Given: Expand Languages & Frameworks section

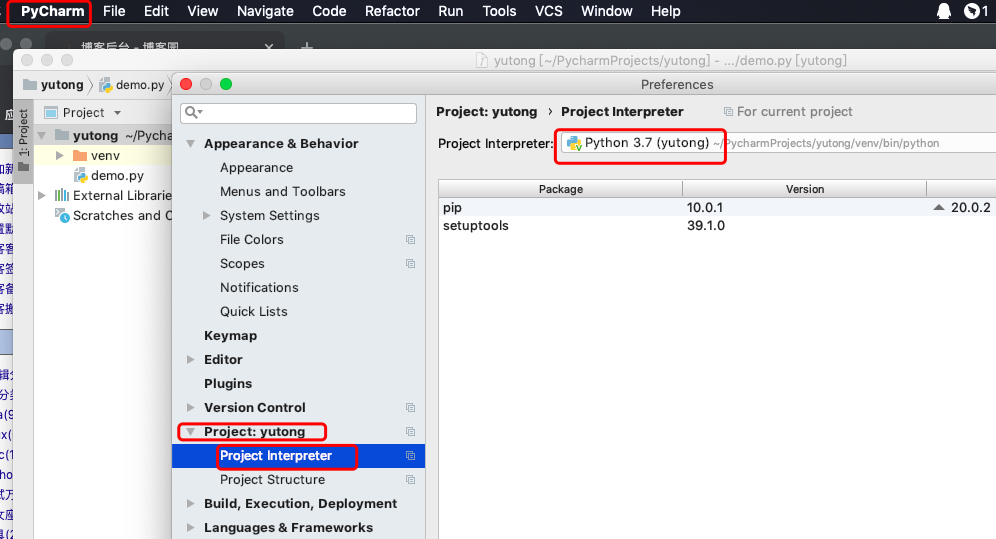Looking at the screenshot, I should point(191,528).
